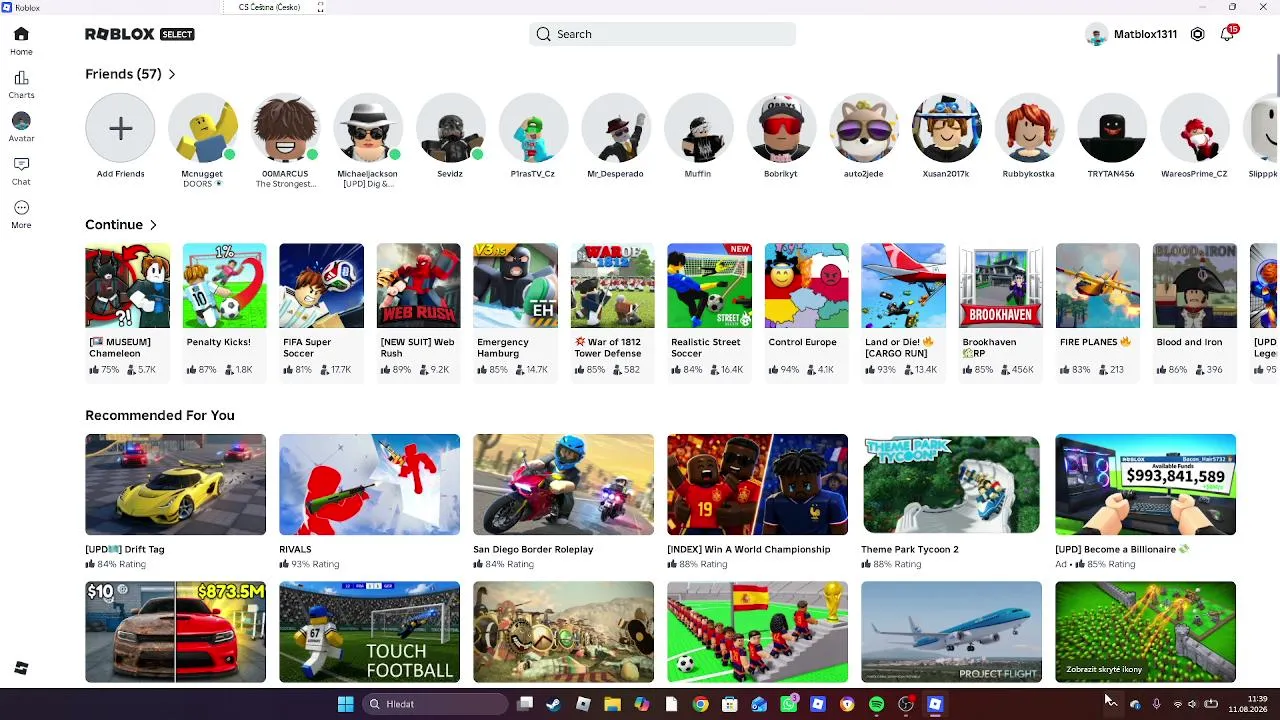
Task: Open WhatsApp from the taskbar
Action: (789, 704)
